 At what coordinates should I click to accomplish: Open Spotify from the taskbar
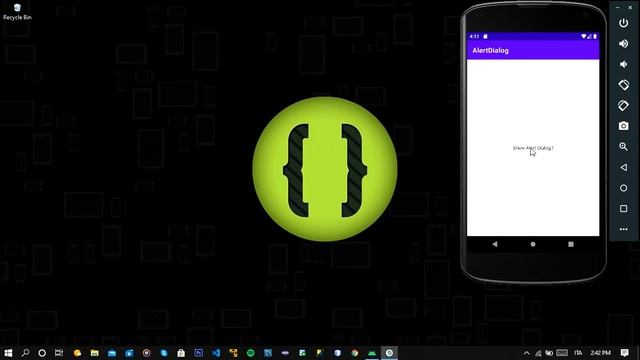click(x=251, y=353)
